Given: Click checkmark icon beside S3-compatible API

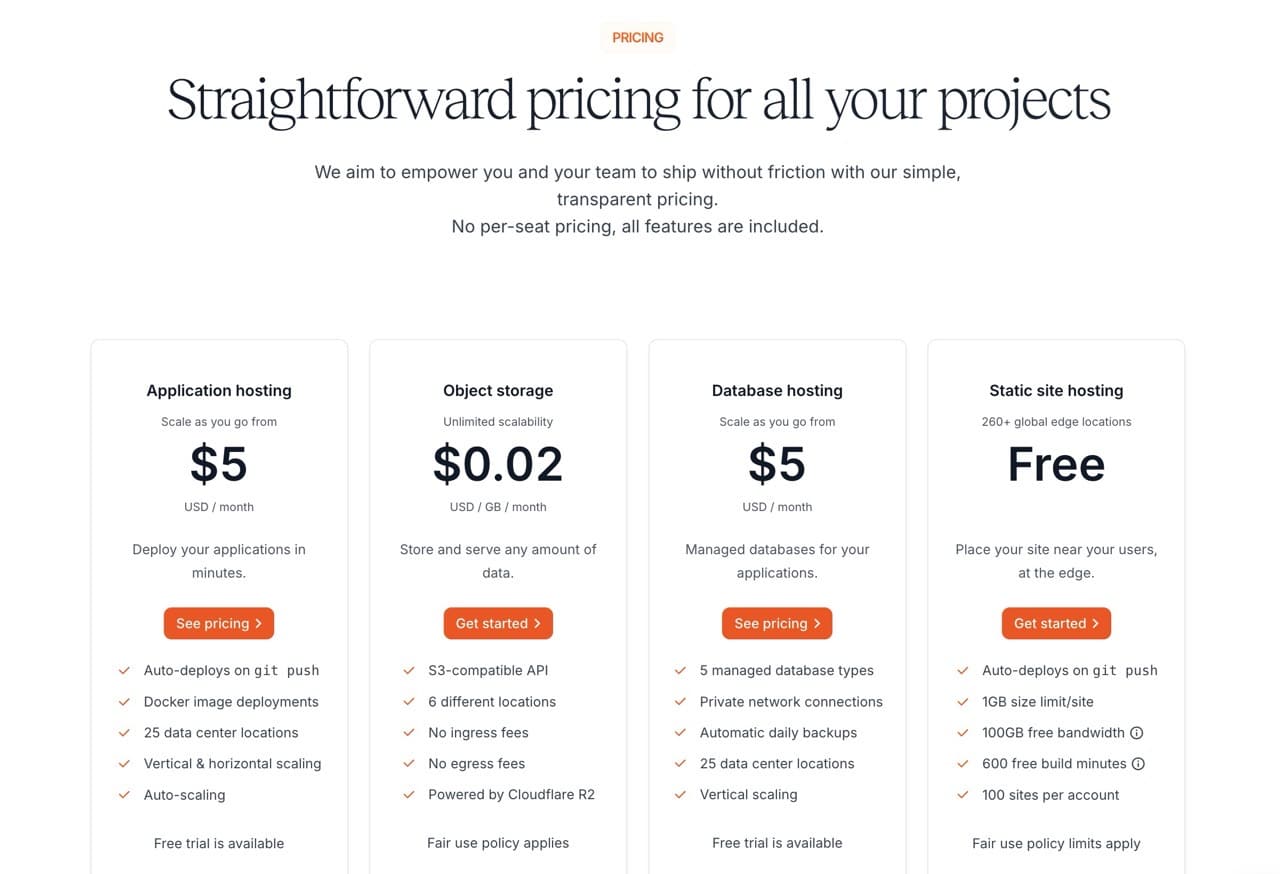Looking at the screenshot, I should [x=409, y=671].
